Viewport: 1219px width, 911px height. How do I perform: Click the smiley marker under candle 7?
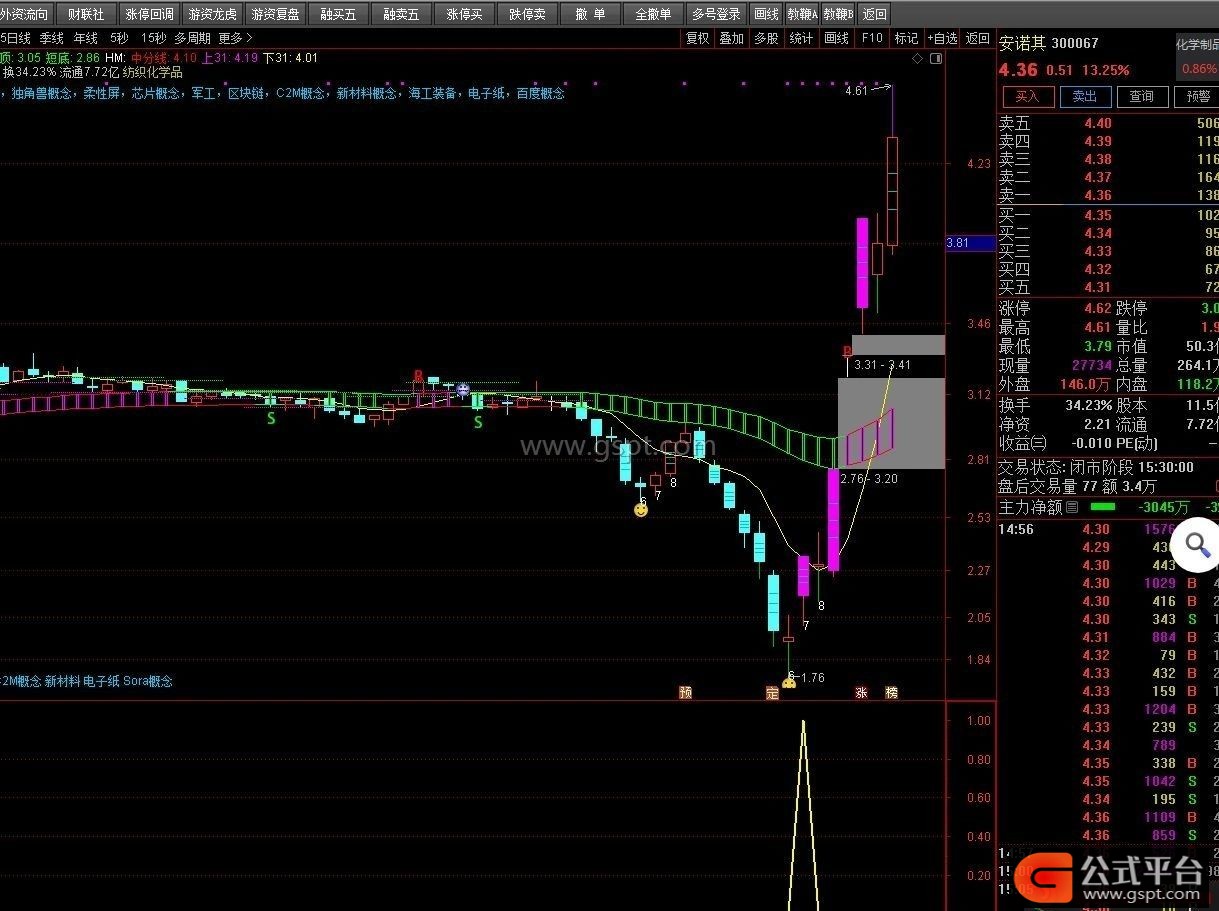(641, 510)
